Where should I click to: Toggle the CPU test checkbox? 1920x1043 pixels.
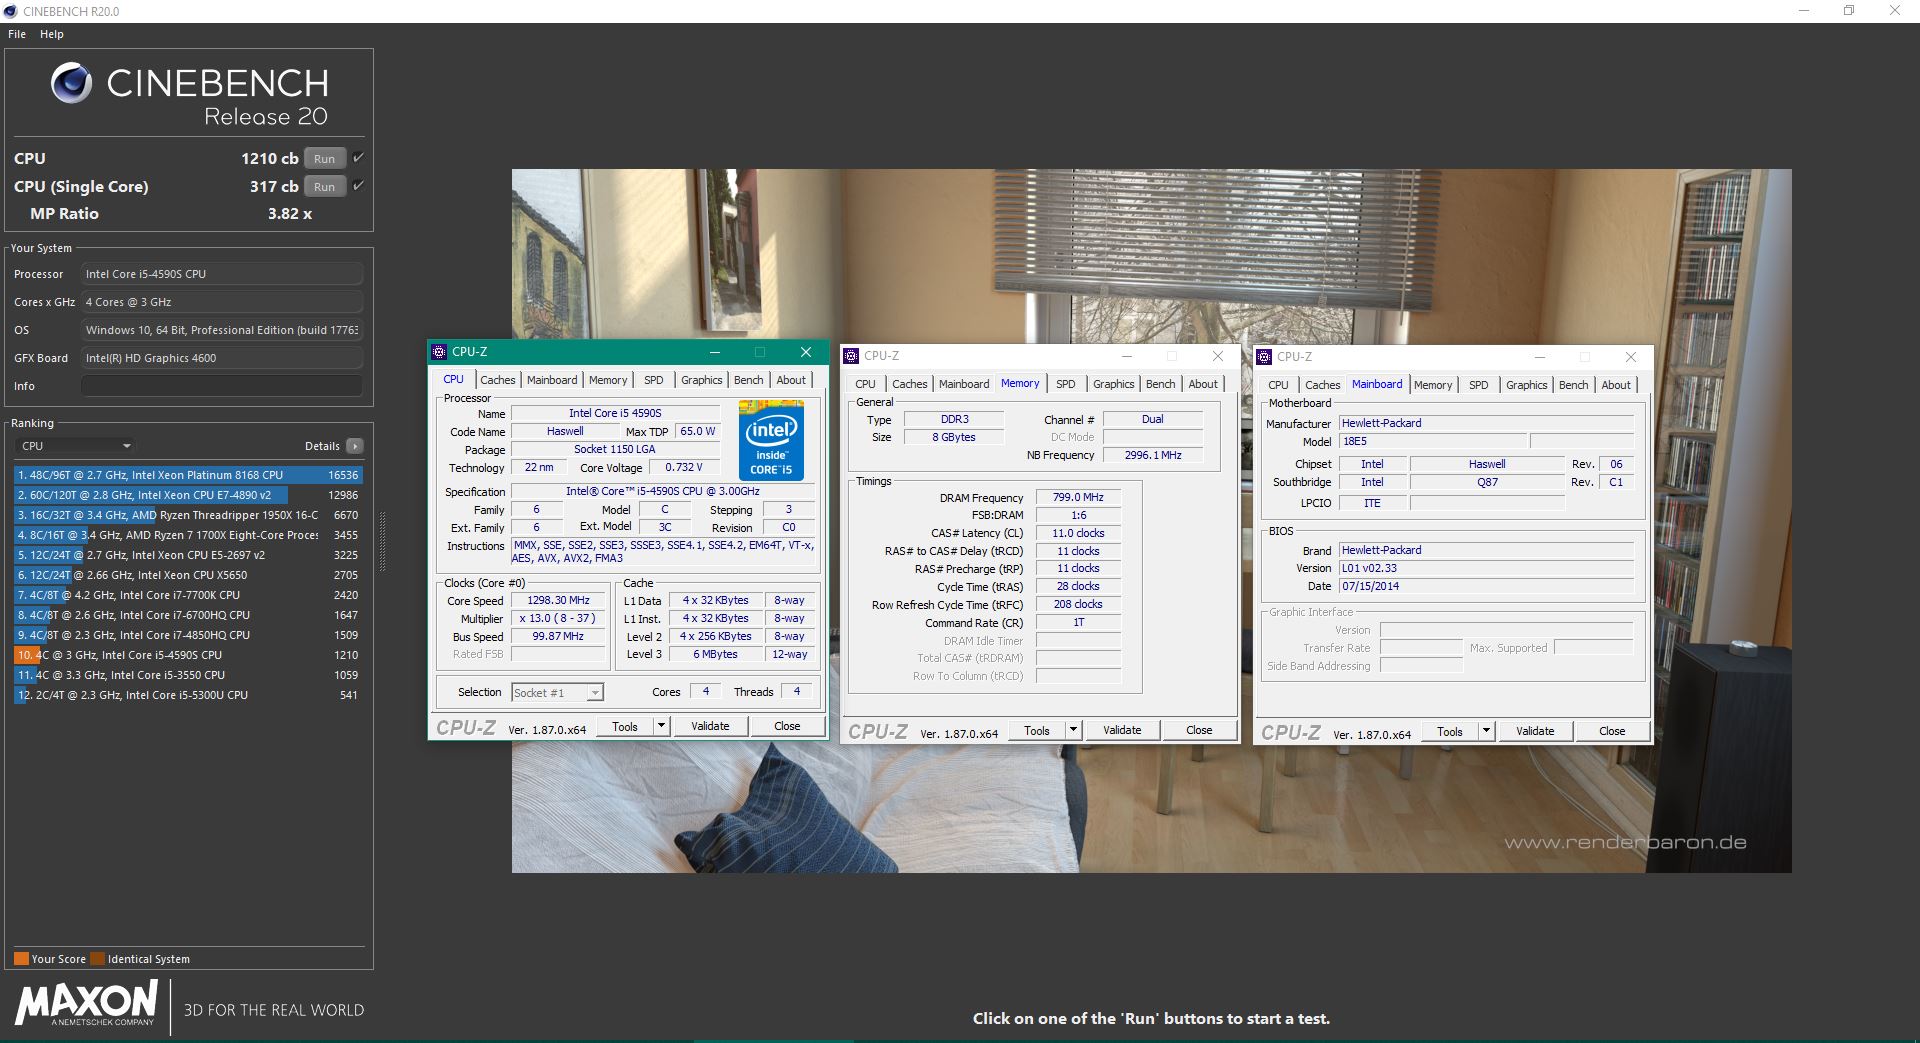(358, 158)
